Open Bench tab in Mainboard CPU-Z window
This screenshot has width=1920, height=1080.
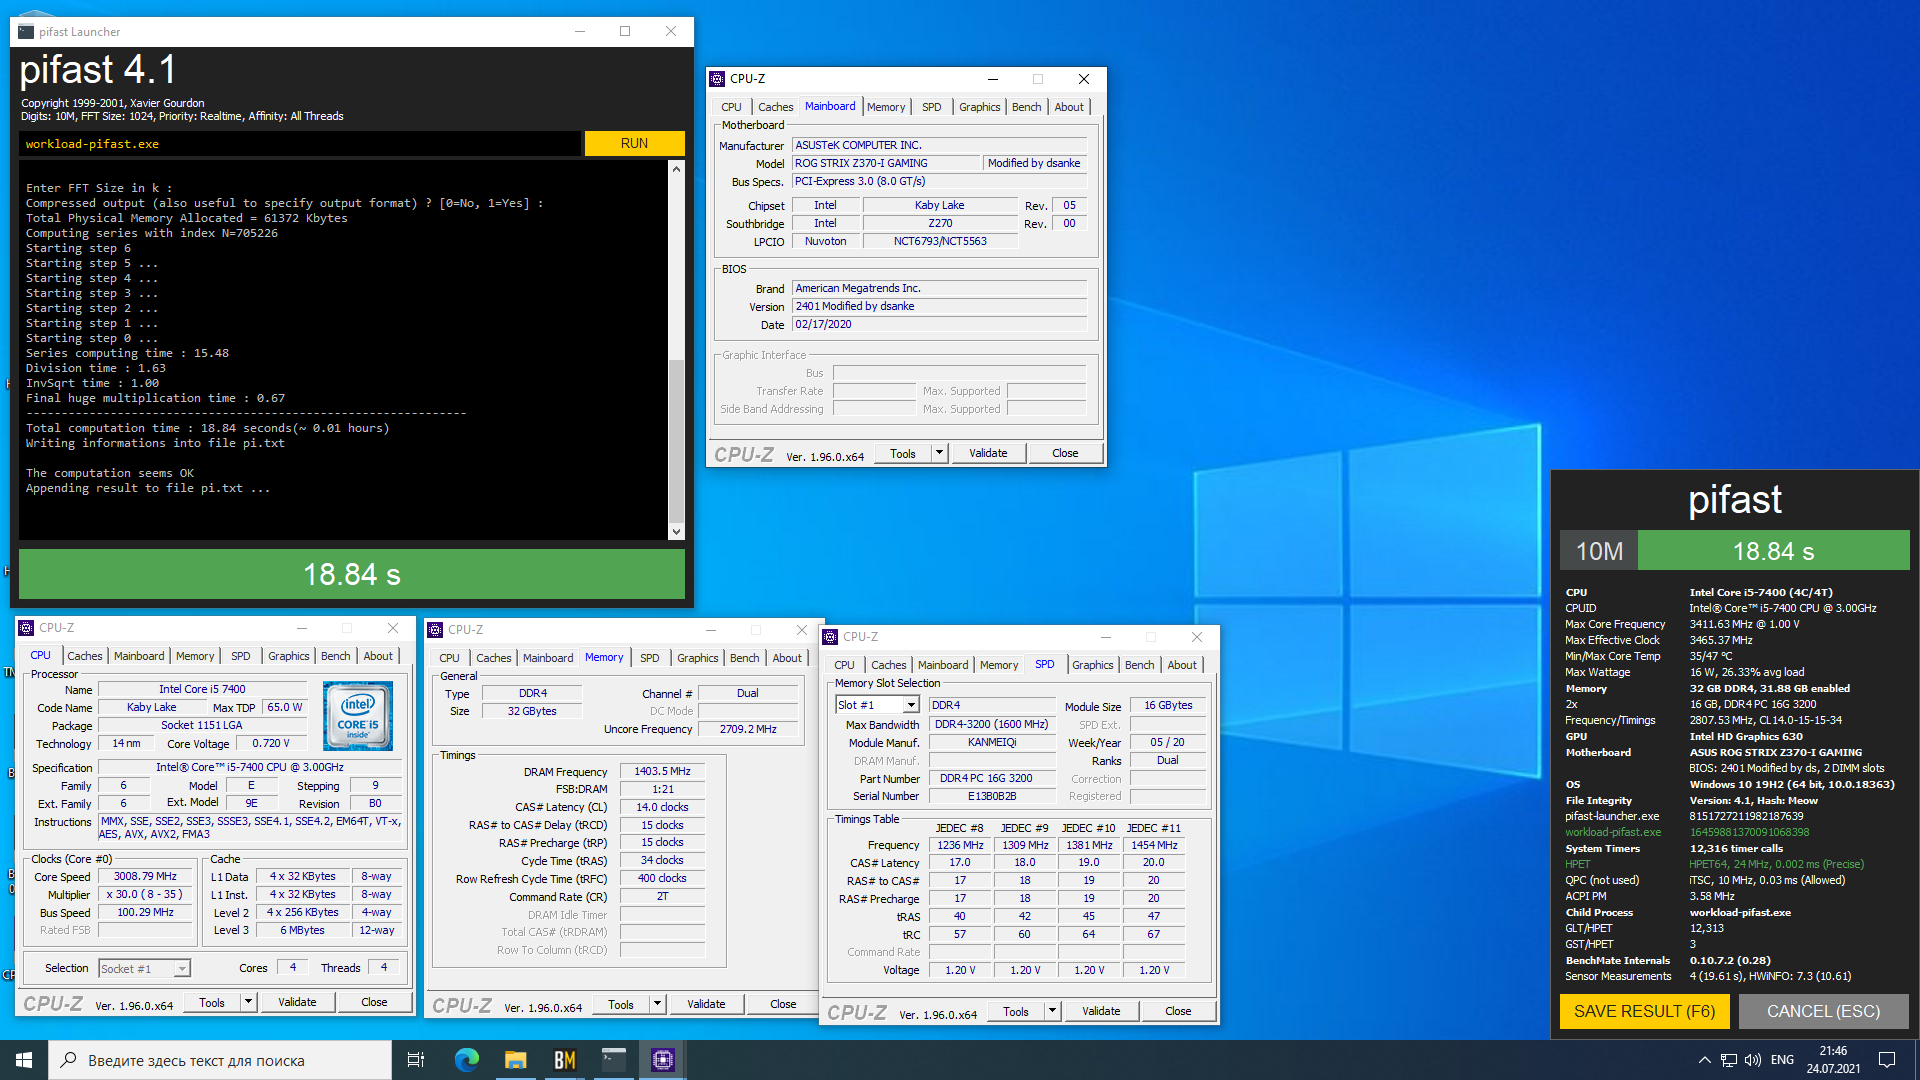(1026, 107)
